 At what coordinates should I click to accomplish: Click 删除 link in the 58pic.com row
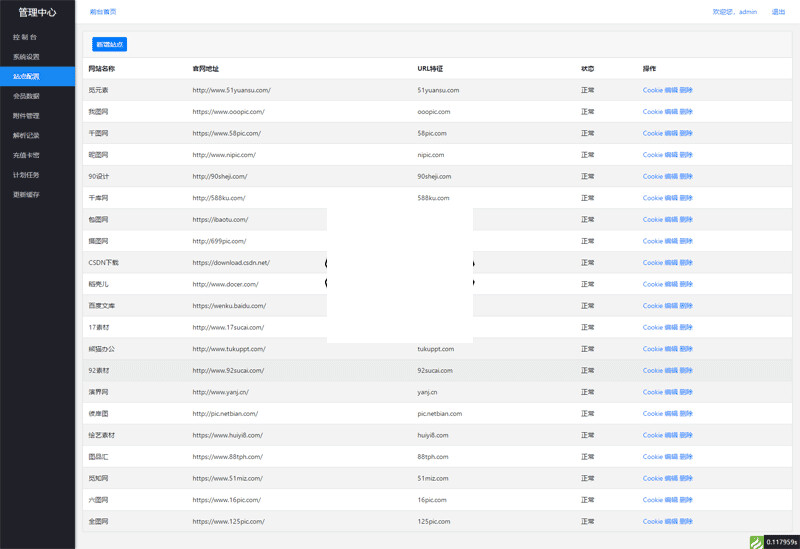[x=686, y=133]
